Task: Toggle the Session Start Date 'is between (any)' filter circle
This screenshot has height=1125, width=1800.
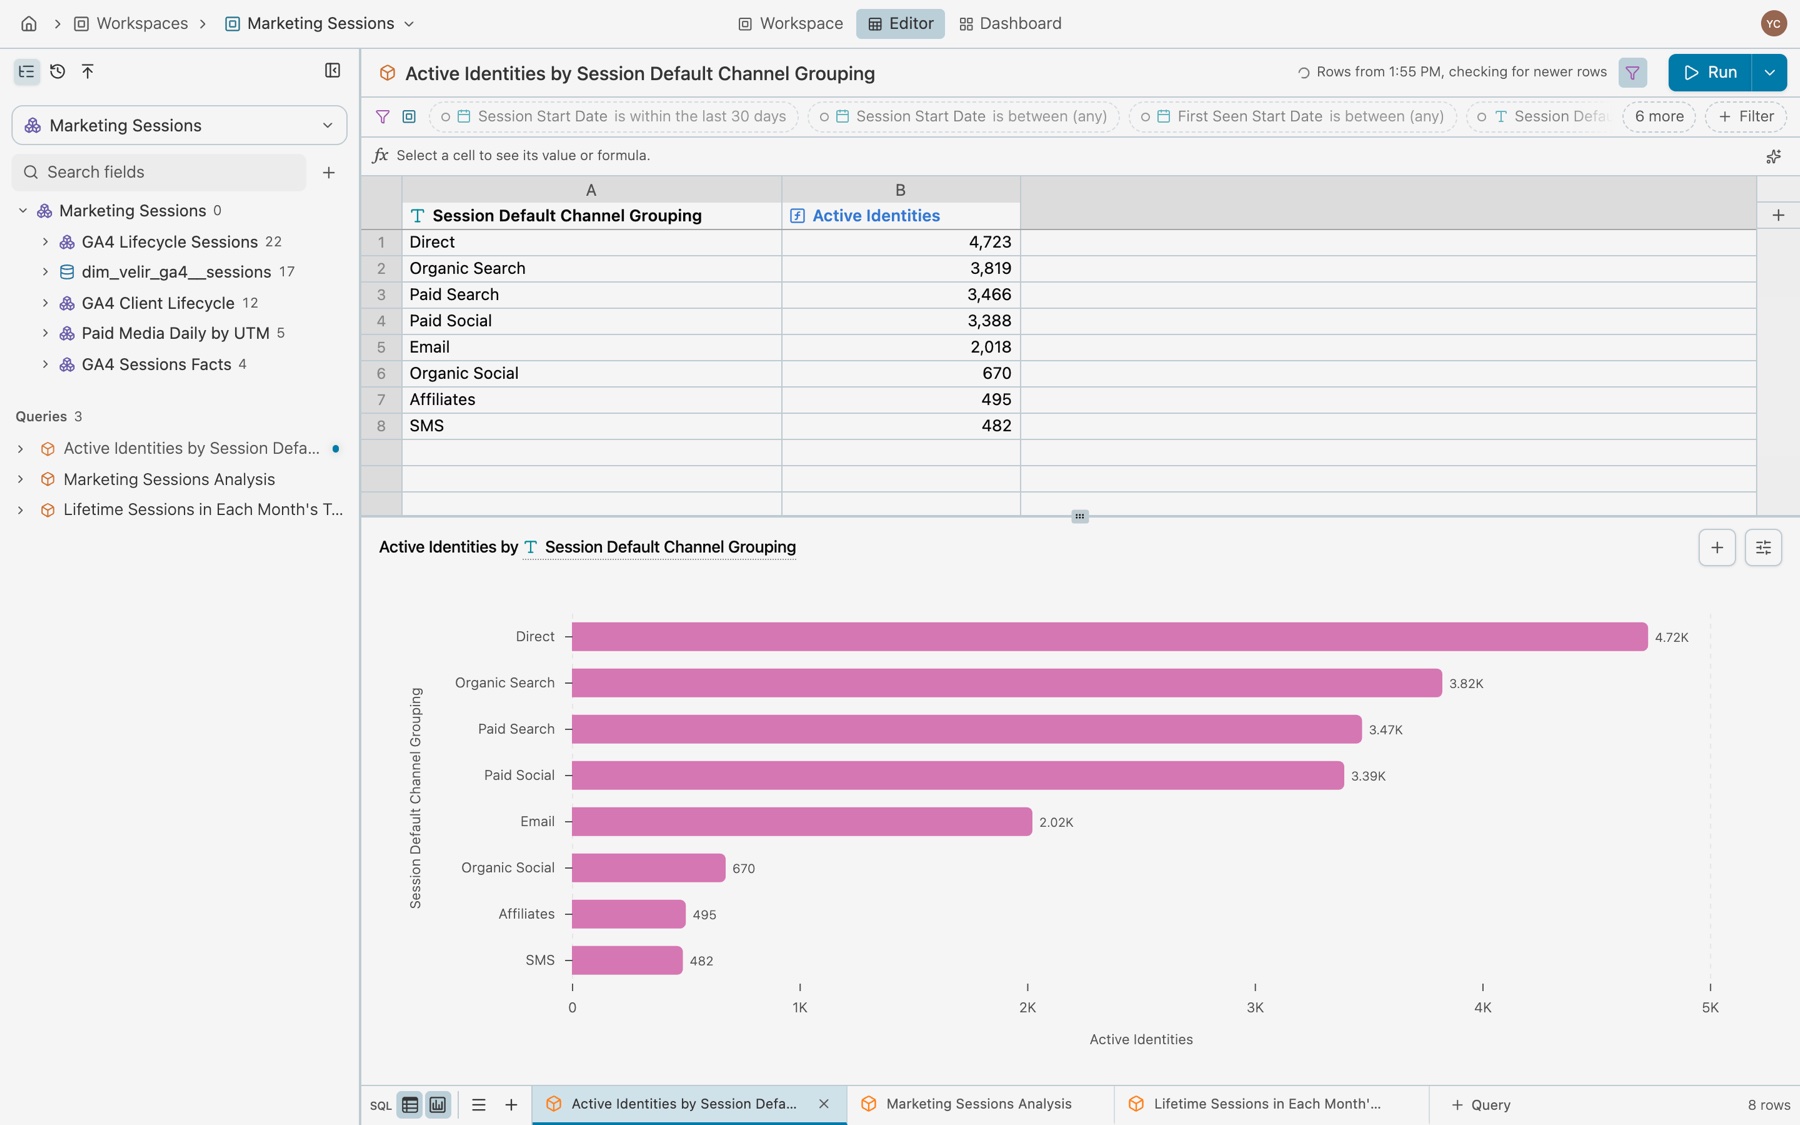Action: point(824,117)
